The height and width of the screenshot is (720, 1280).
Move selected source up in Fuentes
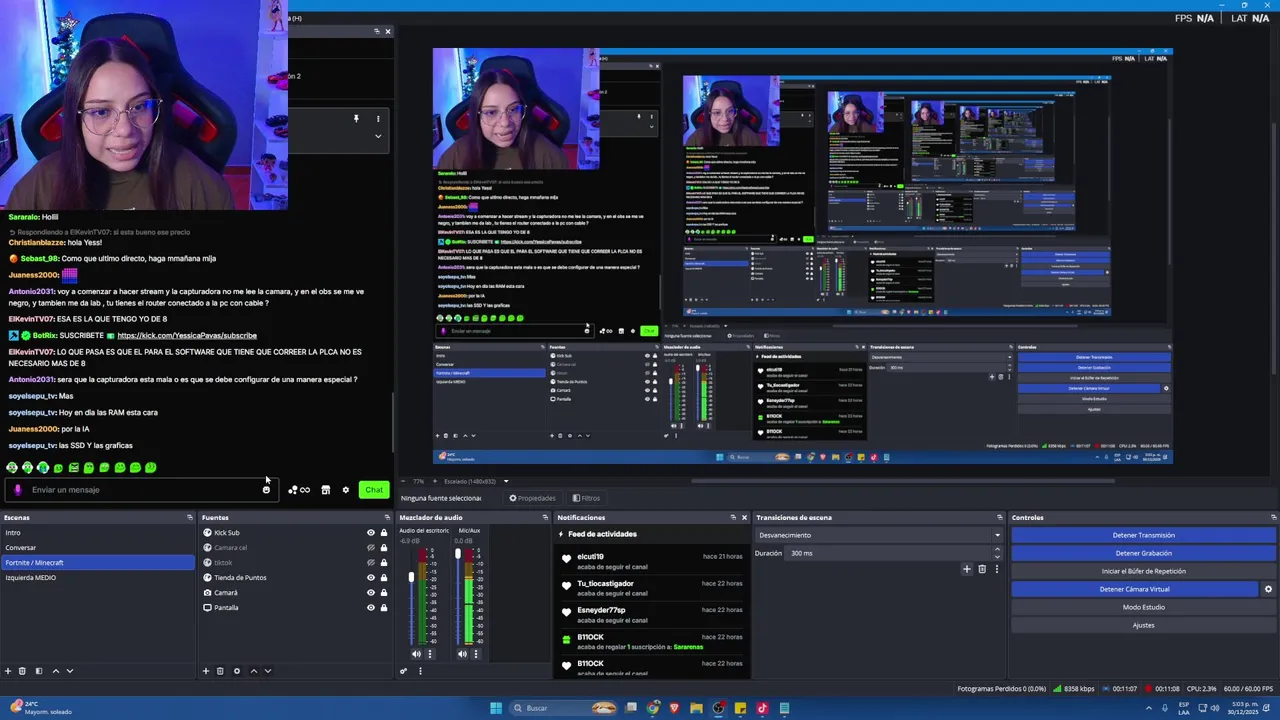[x=253, y=671]
